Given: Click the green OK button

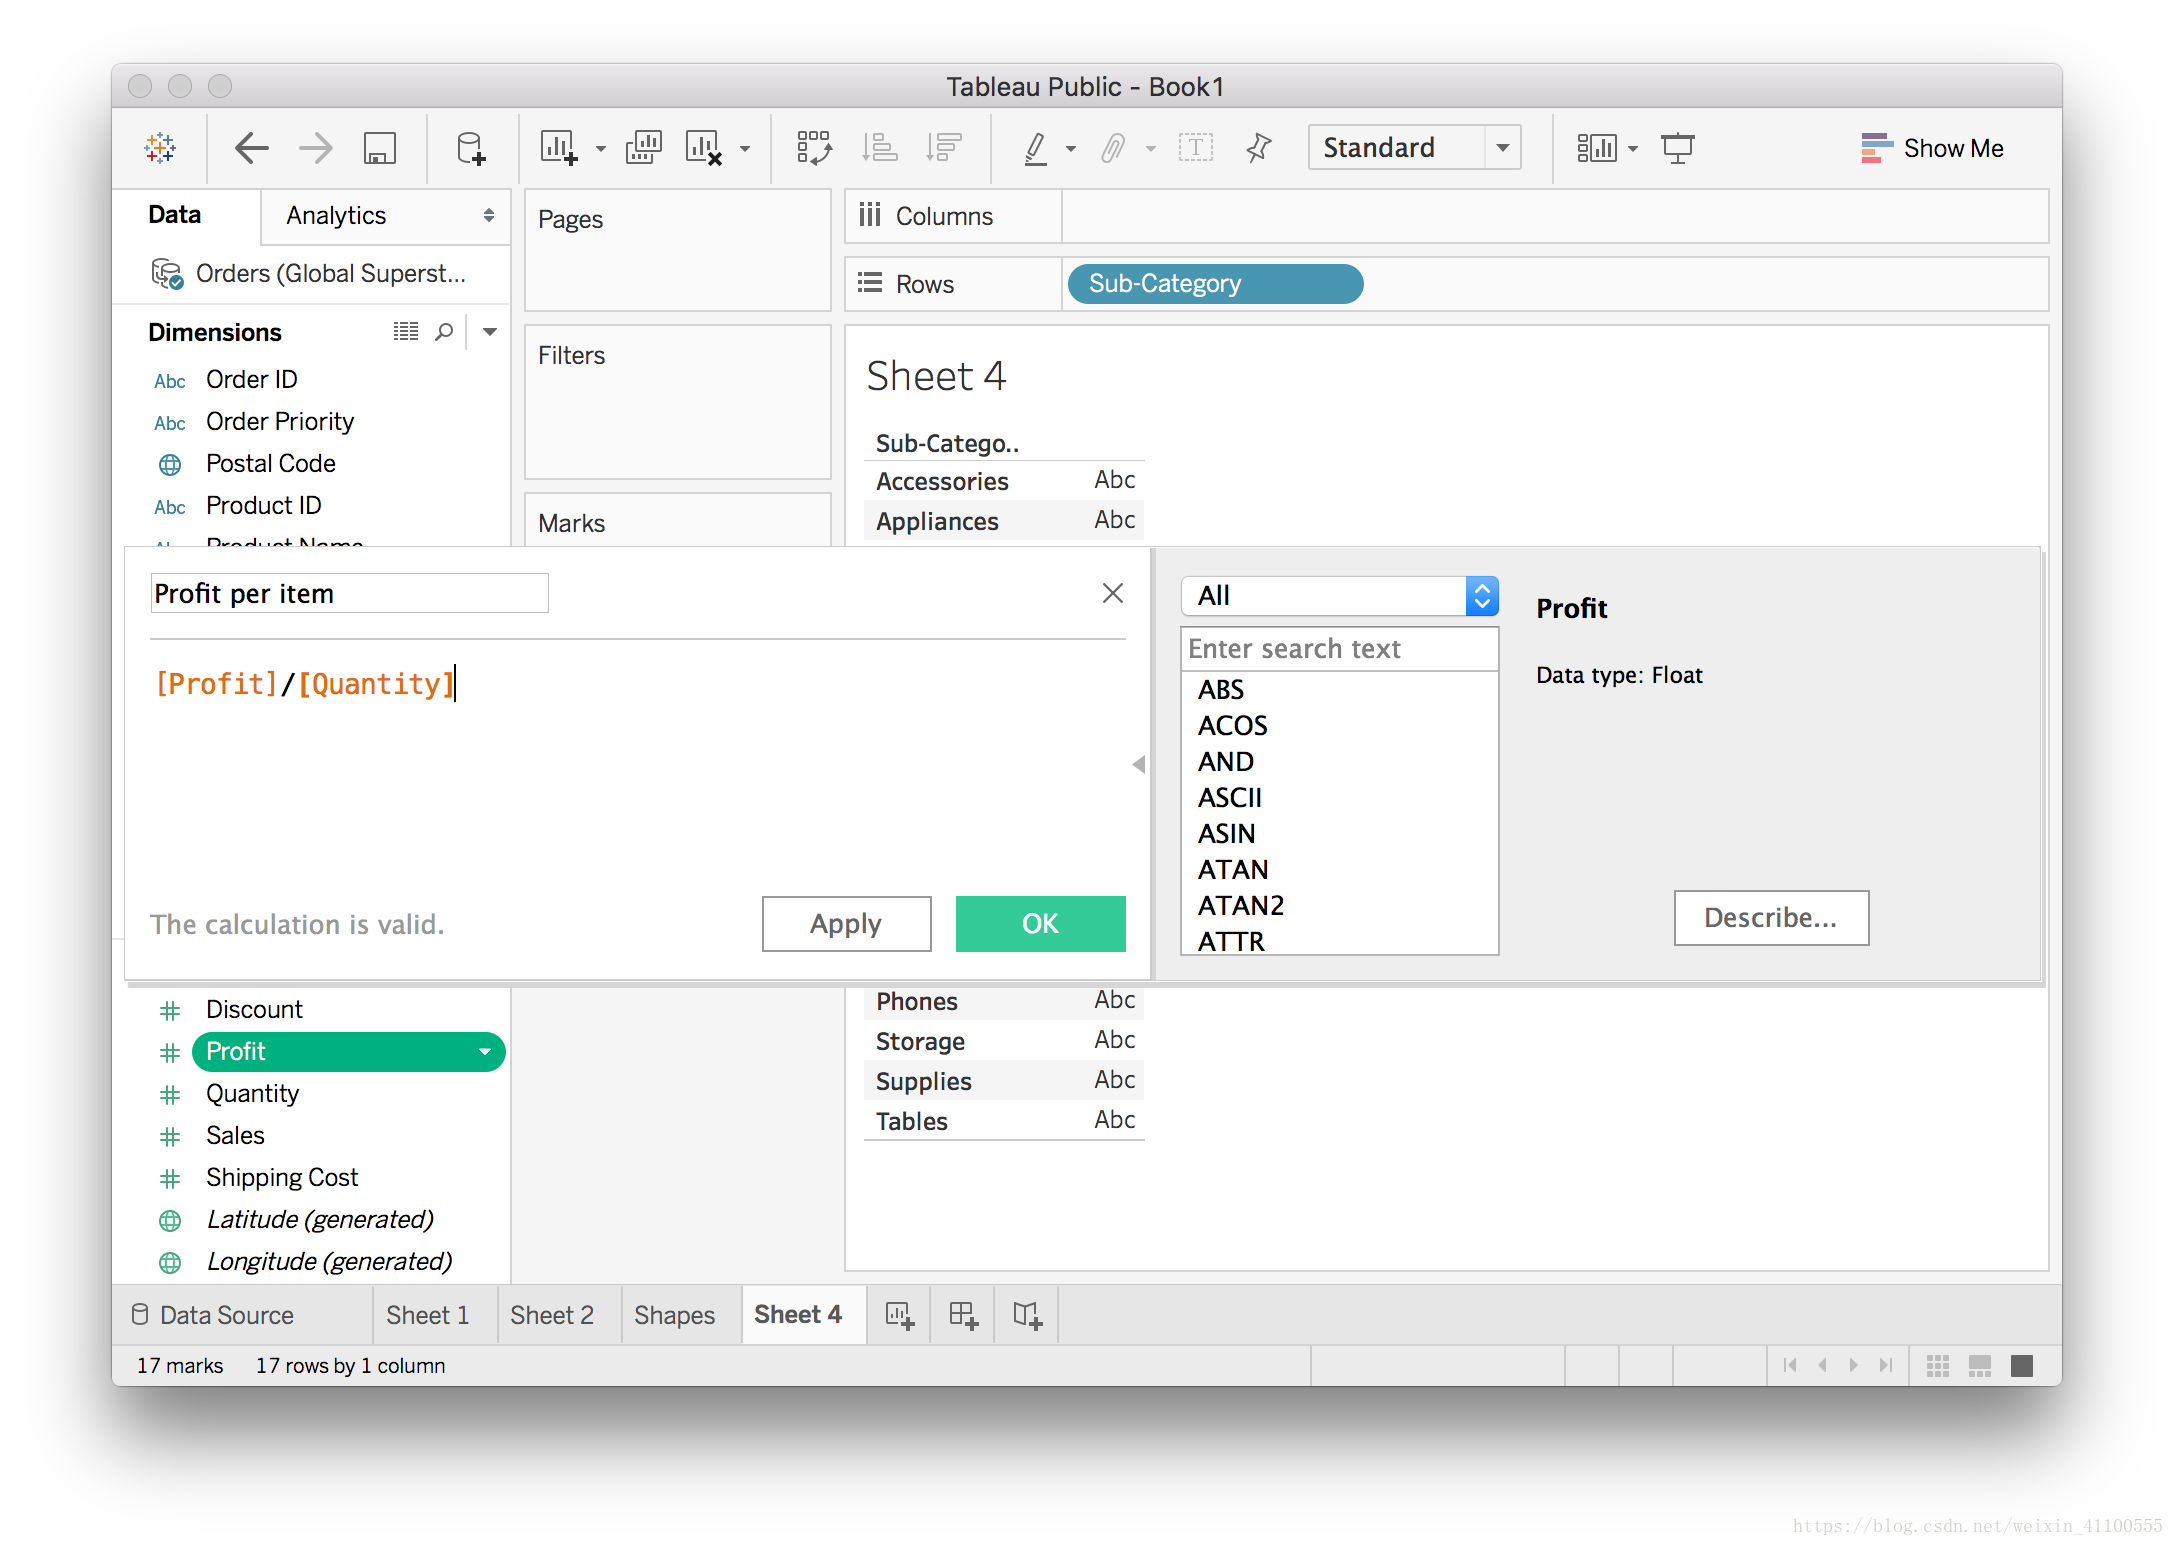Looking at the screenshot, I should 1040,924.
